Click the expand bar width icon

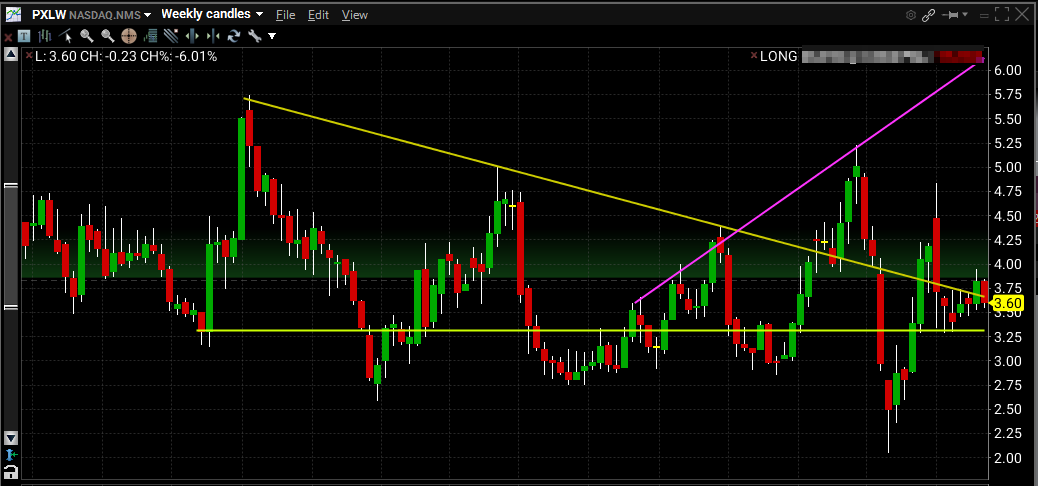tap(193, 36)
